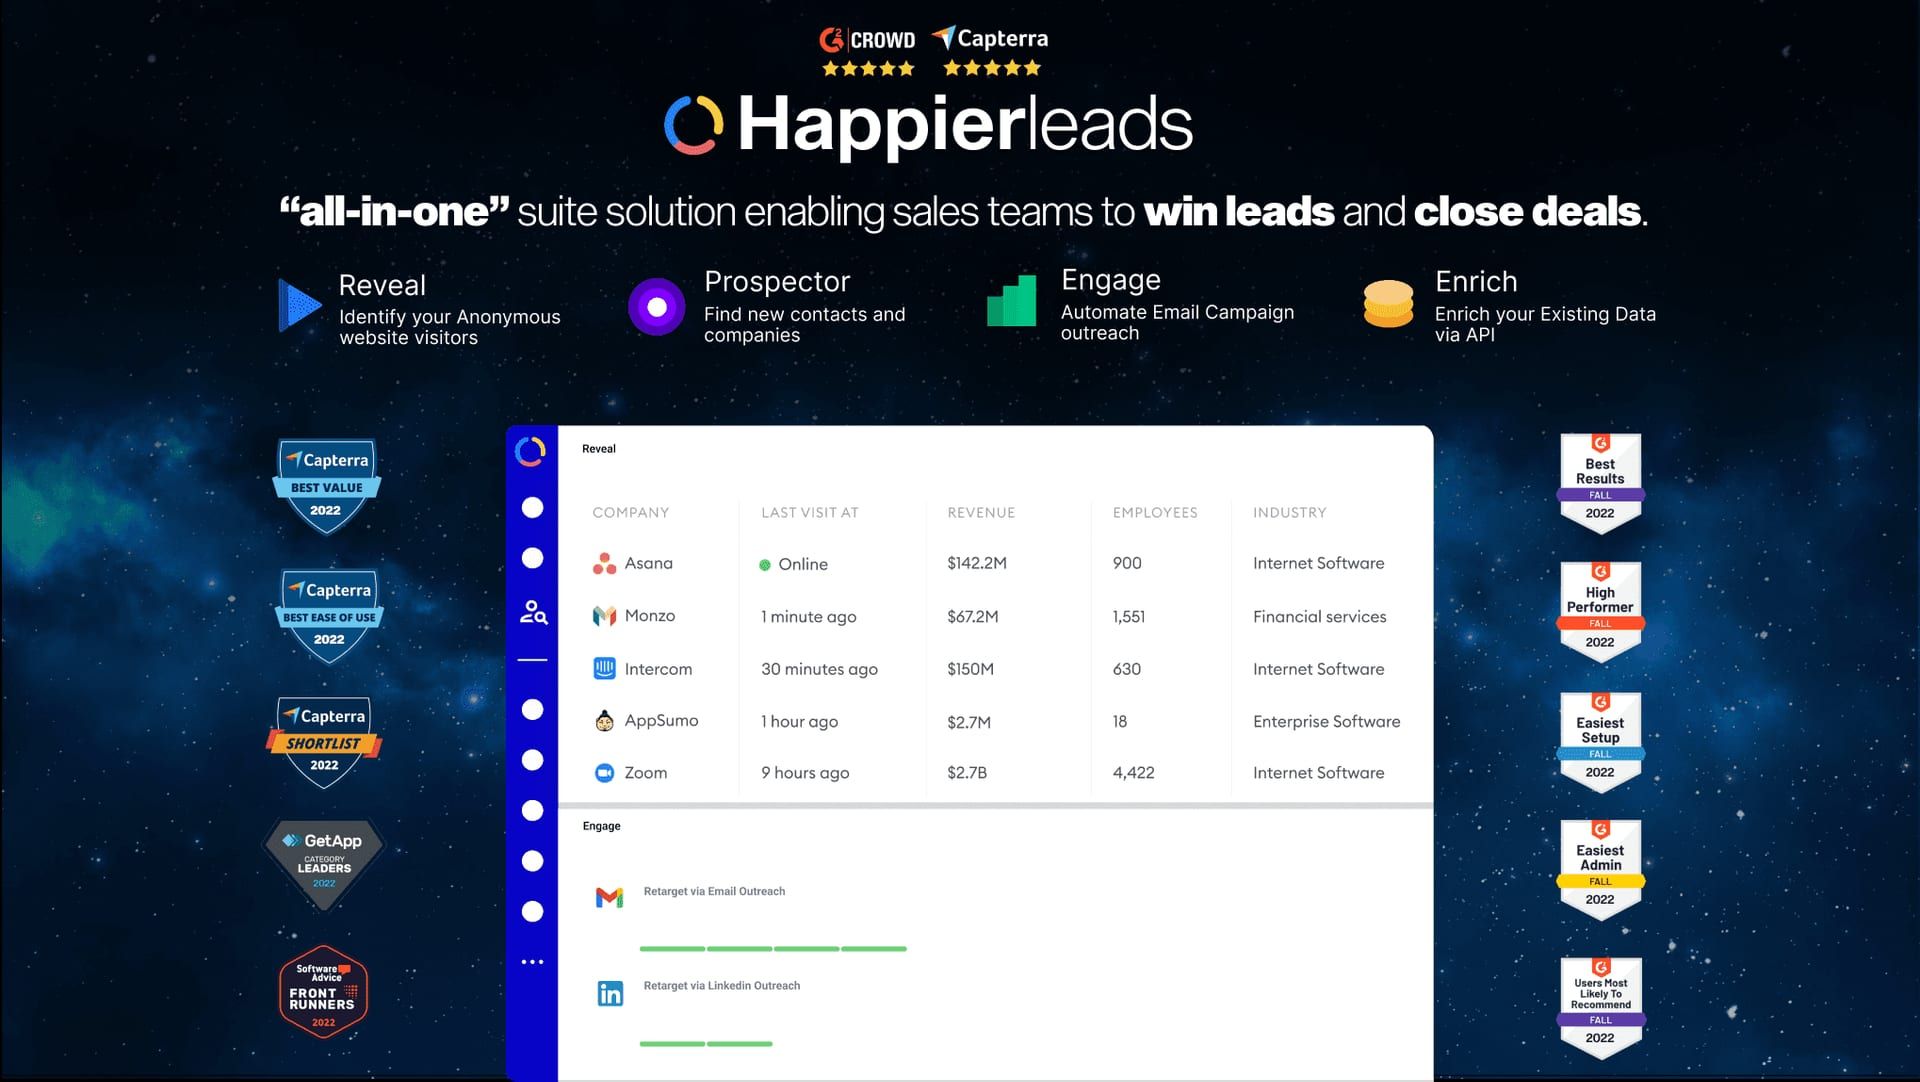
Task: Open the Asana company row
Action: pyautogui.click(x=996, y=564)
